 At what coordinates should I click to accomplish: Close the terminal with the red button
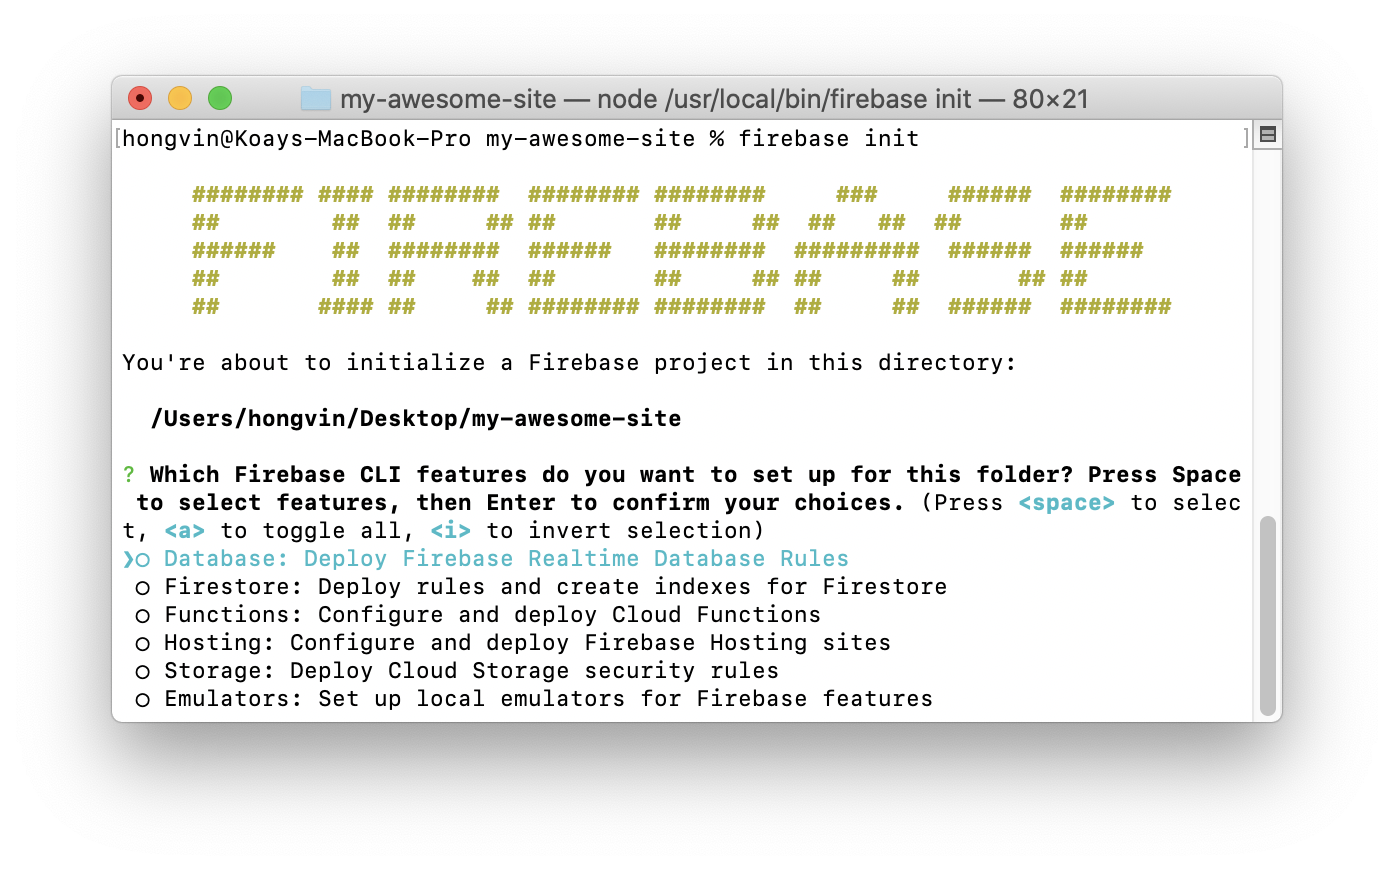(x=140, y=98)
